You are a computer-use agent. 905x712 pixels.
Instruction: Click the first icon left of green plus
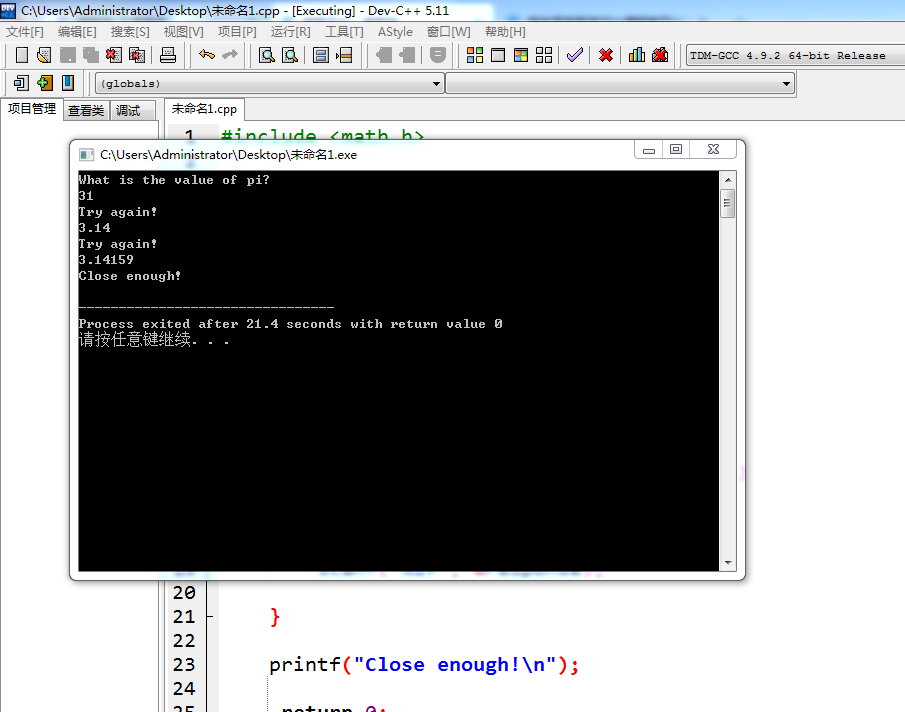click(x=21, y=83)
